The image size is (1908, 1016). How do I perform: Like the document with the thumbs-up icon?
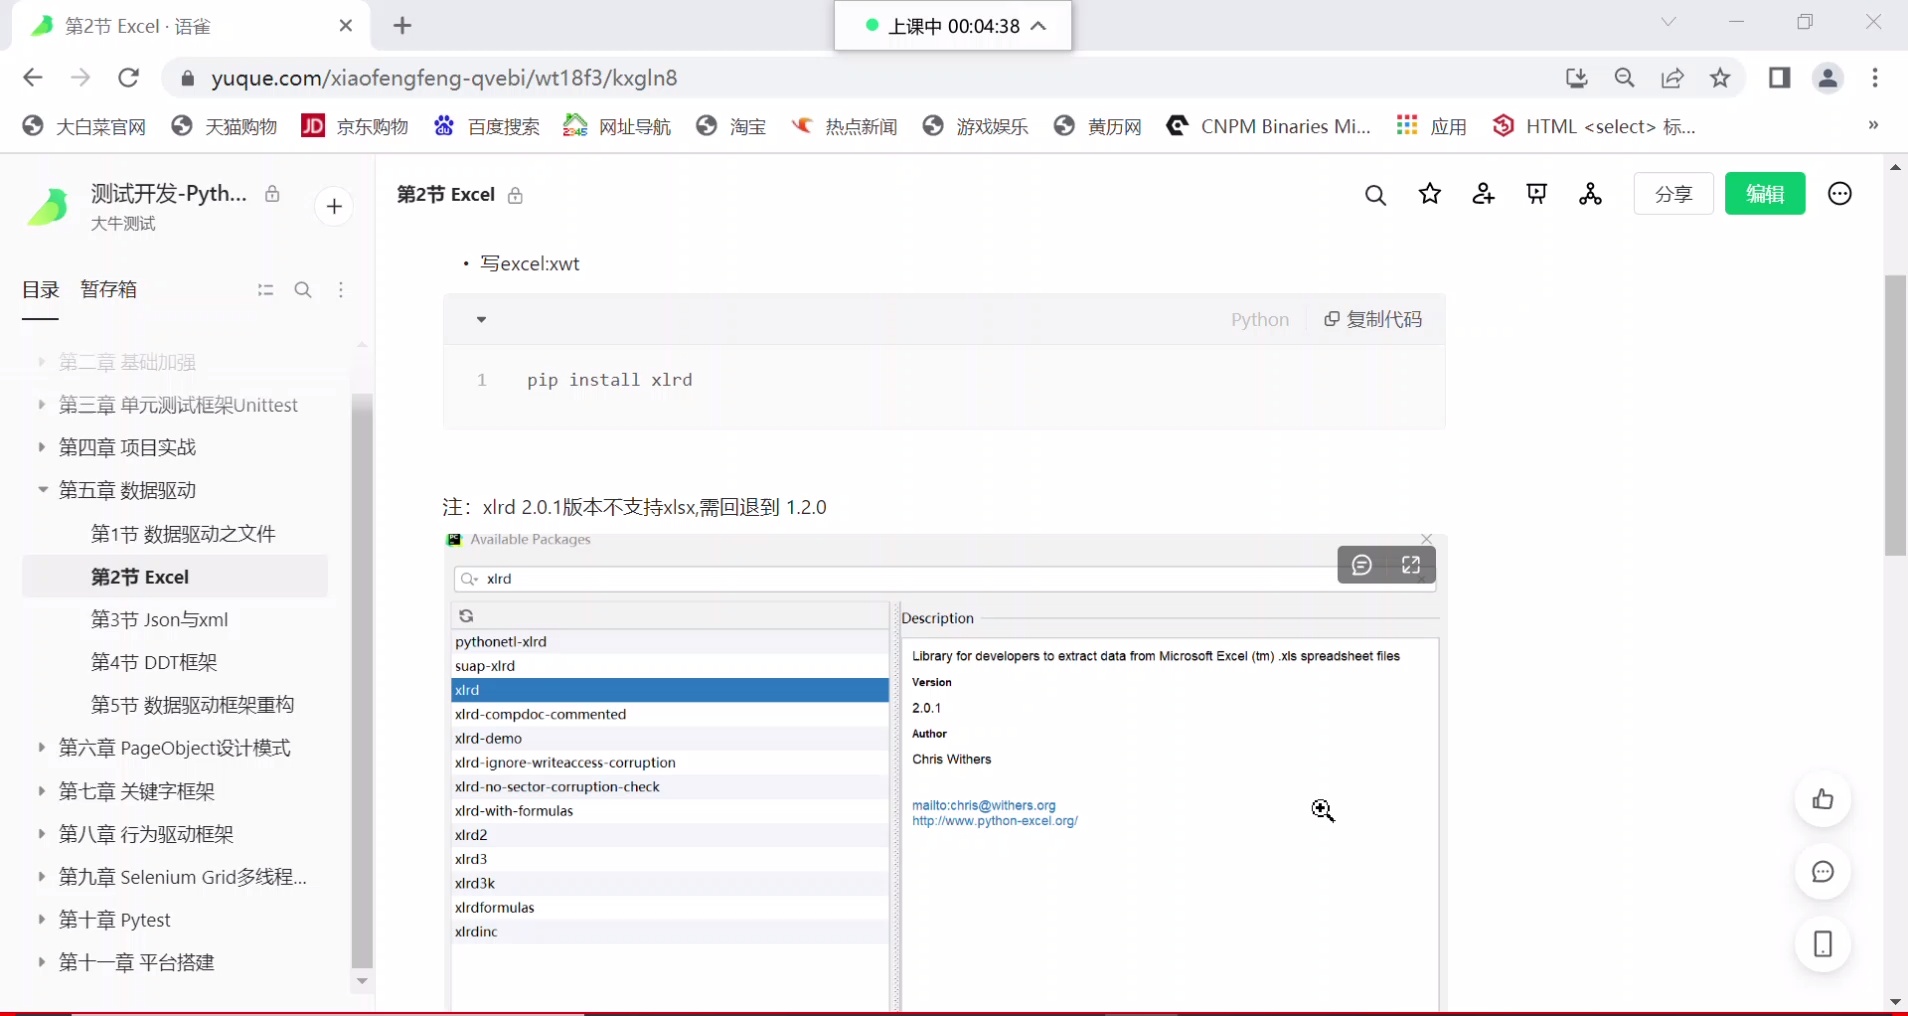tap(1824, 799)
